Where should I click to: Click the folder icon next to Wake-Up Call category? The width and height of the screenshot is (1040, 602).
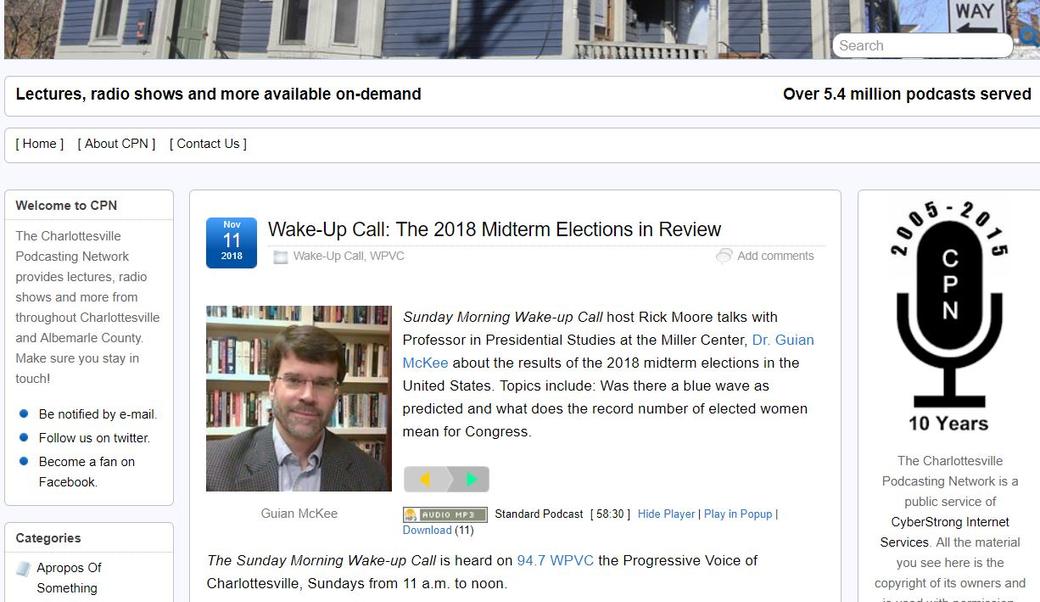tap(280, 257)
